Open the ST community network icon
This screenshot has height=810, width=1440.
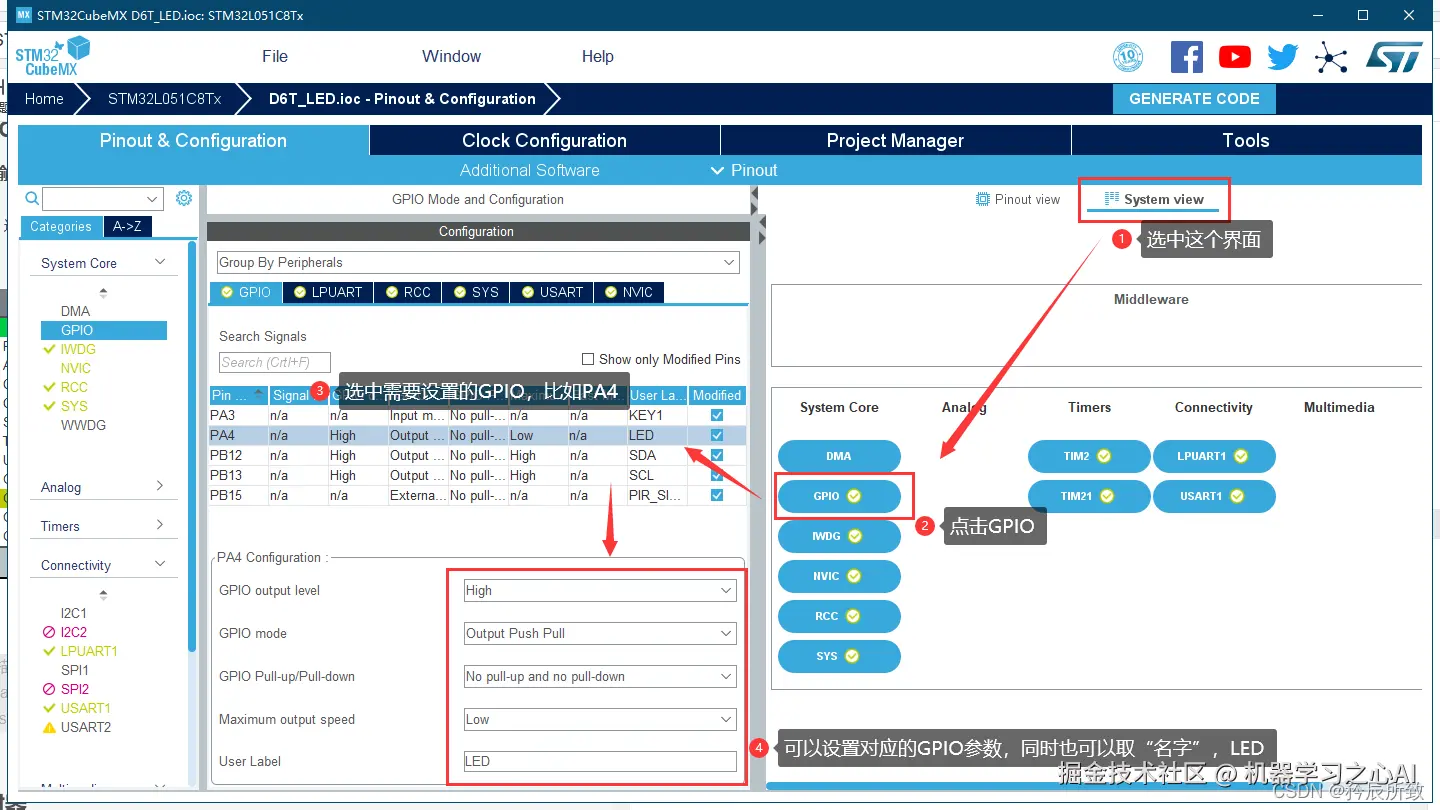point(1330,57)
